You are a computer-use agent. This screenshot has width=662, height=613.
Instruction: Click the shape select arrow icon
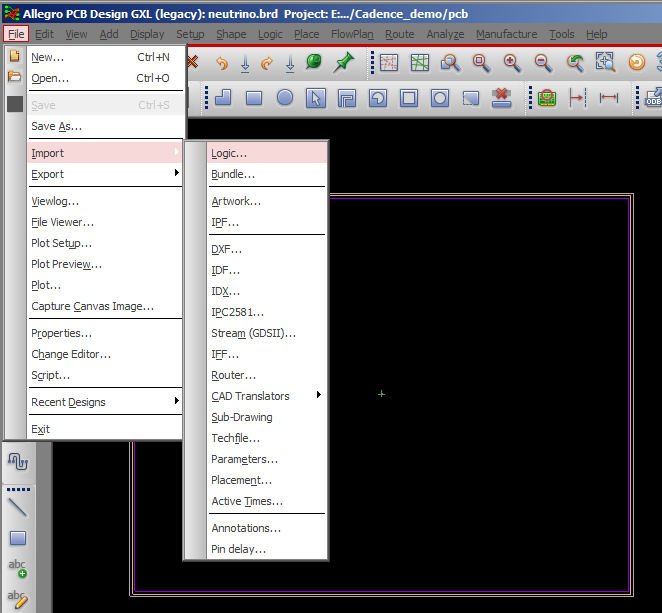point(316,98)
